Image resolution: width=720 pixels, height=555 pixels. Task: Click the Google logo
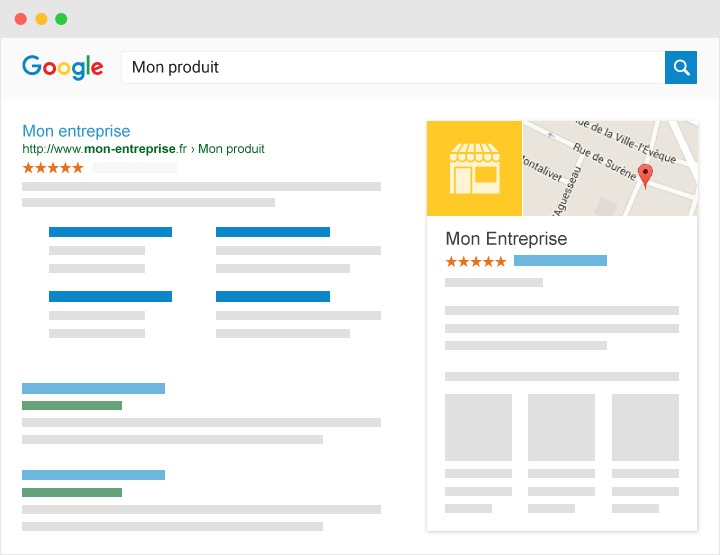pyautogui.click(x=63, y=67)
